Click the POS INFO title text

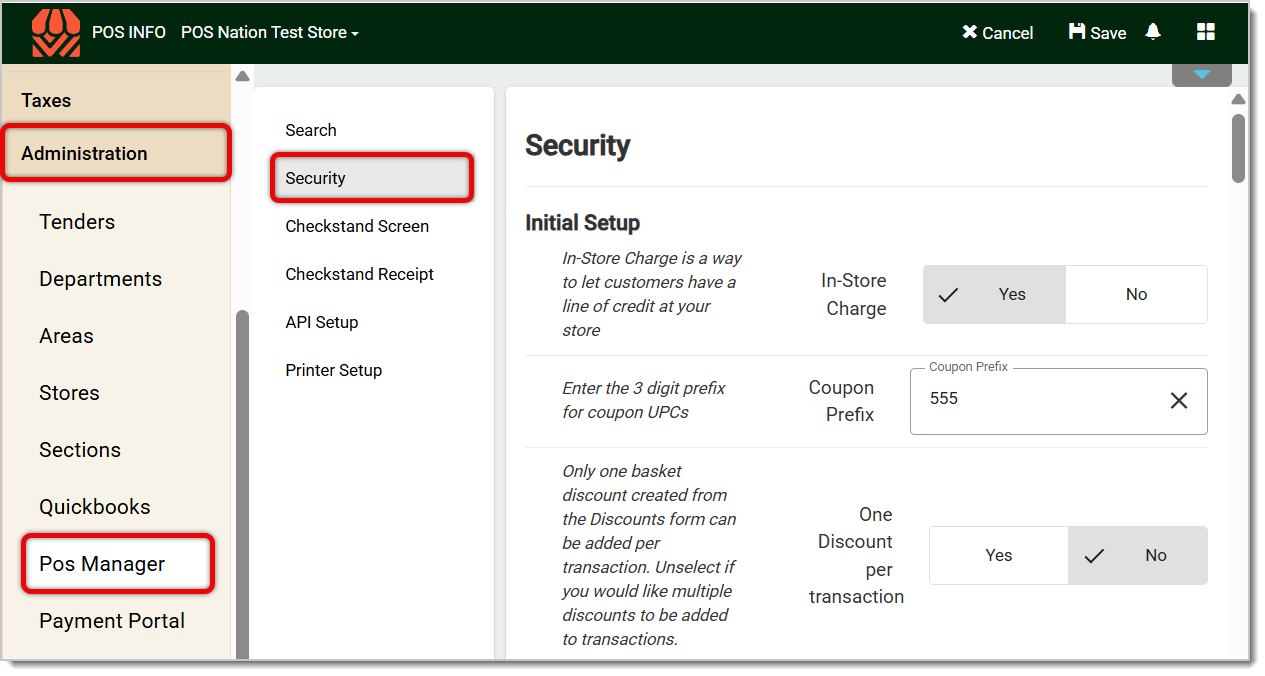click(x=129, y=32)
